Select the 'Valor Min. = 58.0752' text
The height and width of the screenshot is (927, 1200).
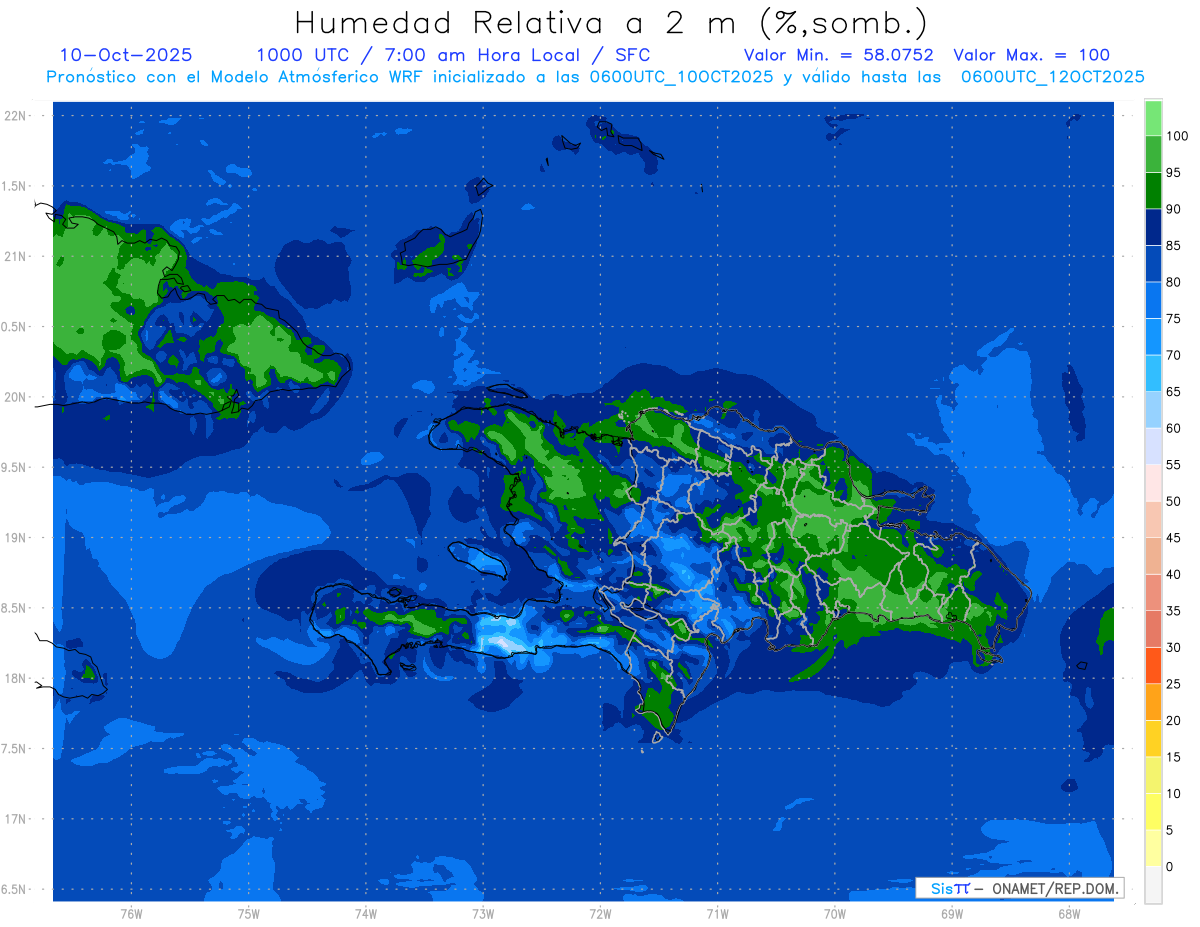pyautogui.click(x=838, y=55)
